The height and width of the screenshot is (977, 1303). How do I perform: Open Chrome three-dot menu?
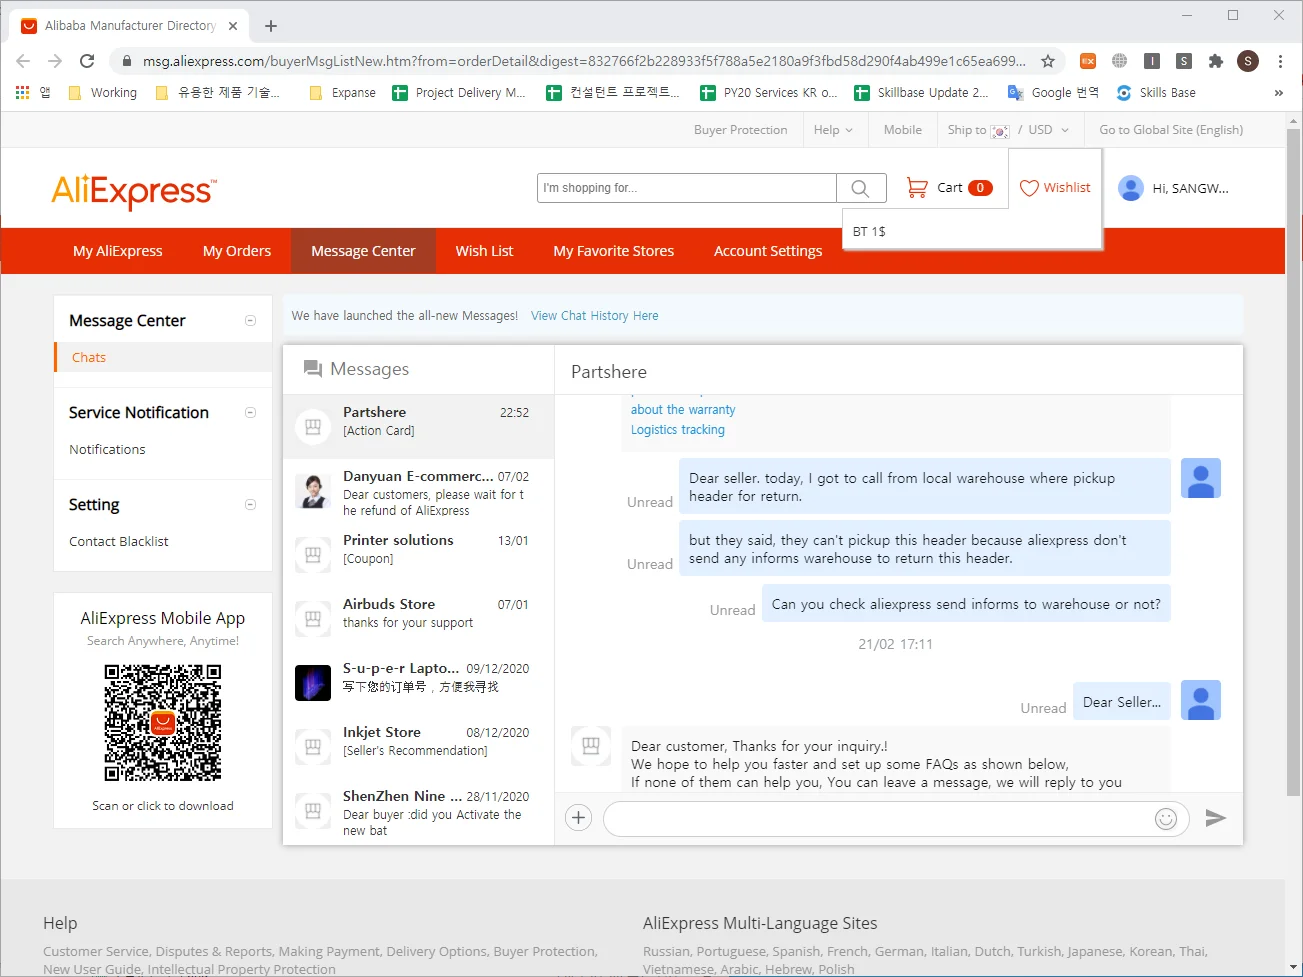(x=1280, y=61)
